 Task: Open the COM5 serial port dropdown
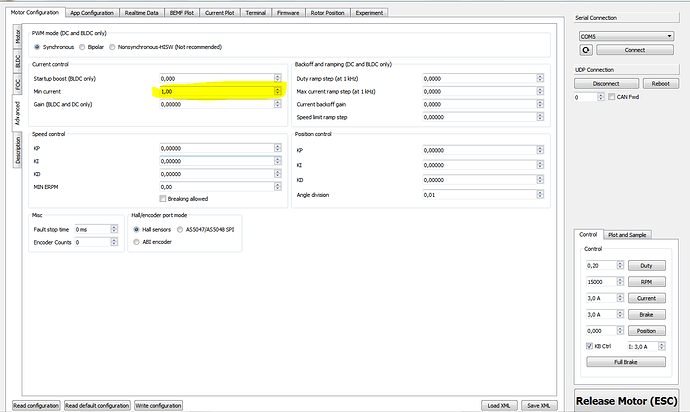pos(626,35)
